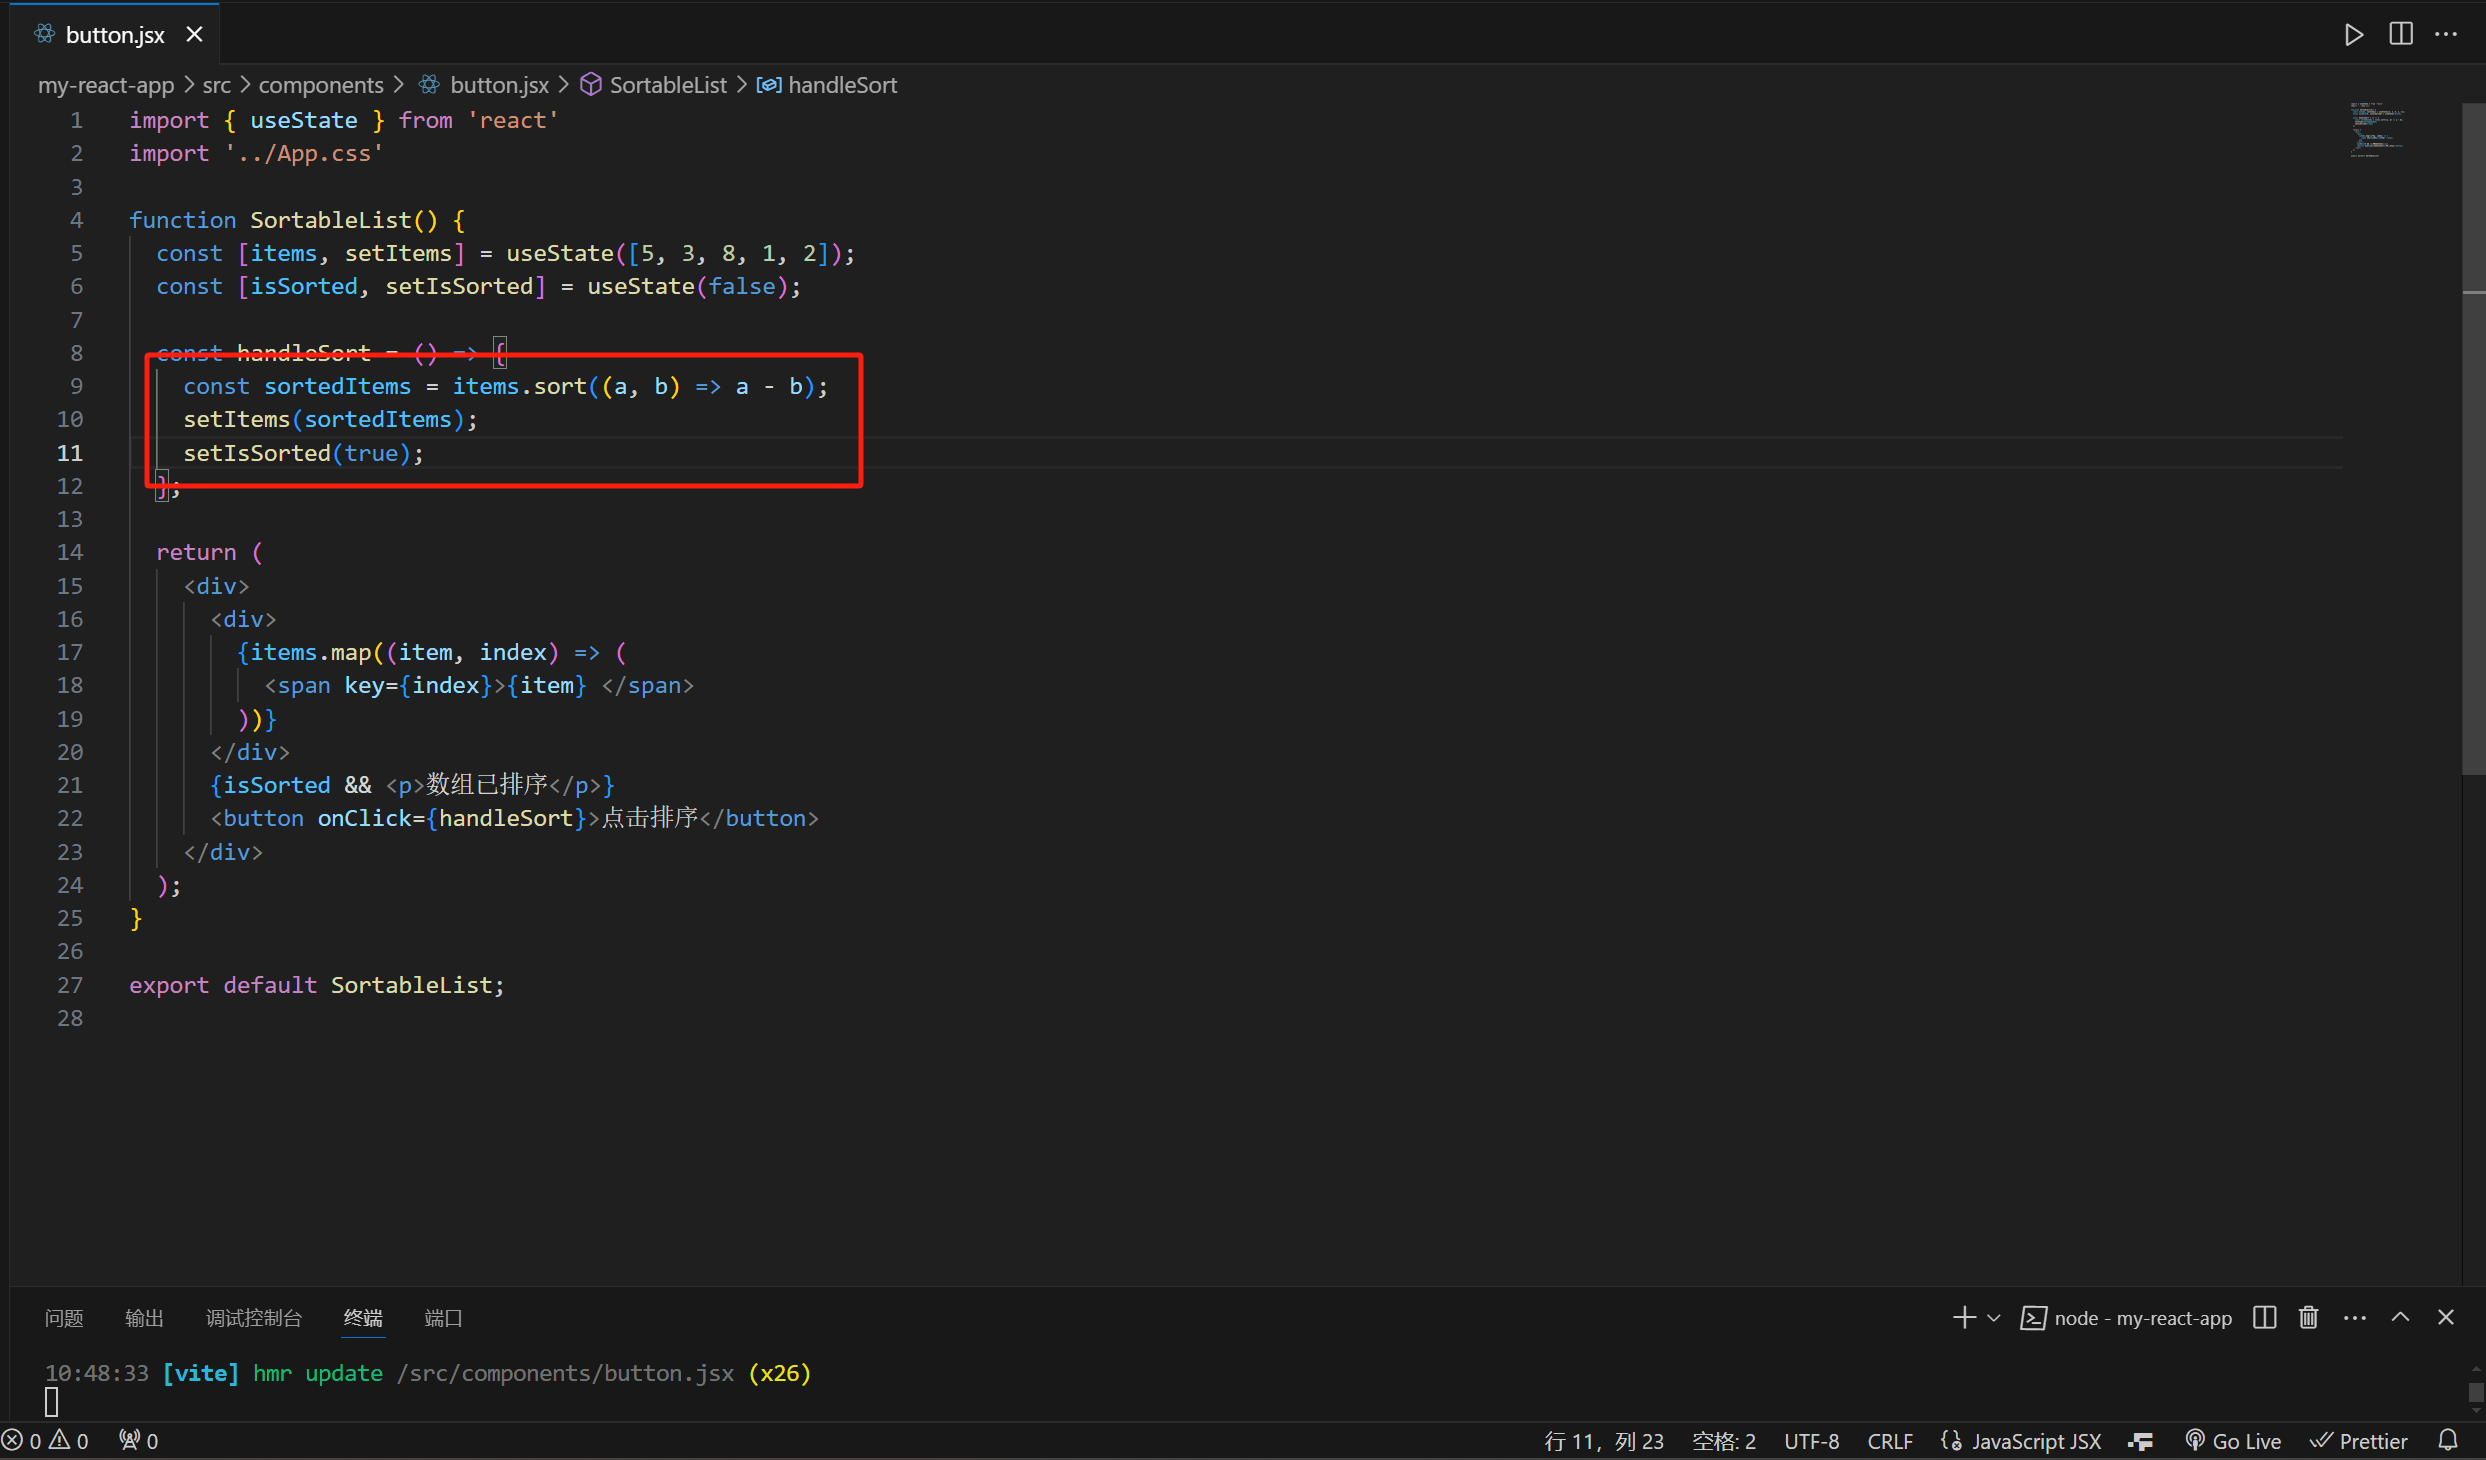Open the editor's more actions menu
Screen dimensions: 2486x1460
(x=2446, y=35)
